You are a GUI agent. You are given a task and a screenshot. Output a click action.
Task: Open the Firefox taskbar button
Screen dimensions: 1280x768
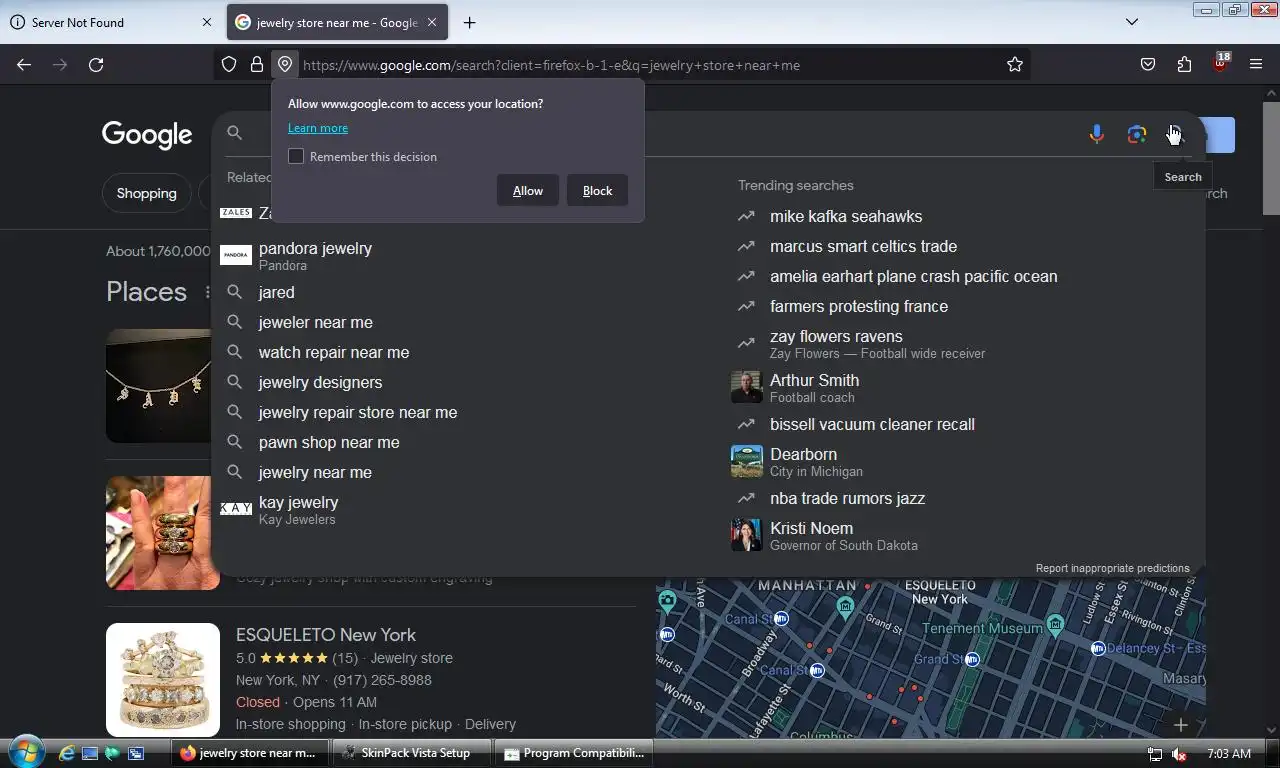pyautogui.click(x=252, y=753)
